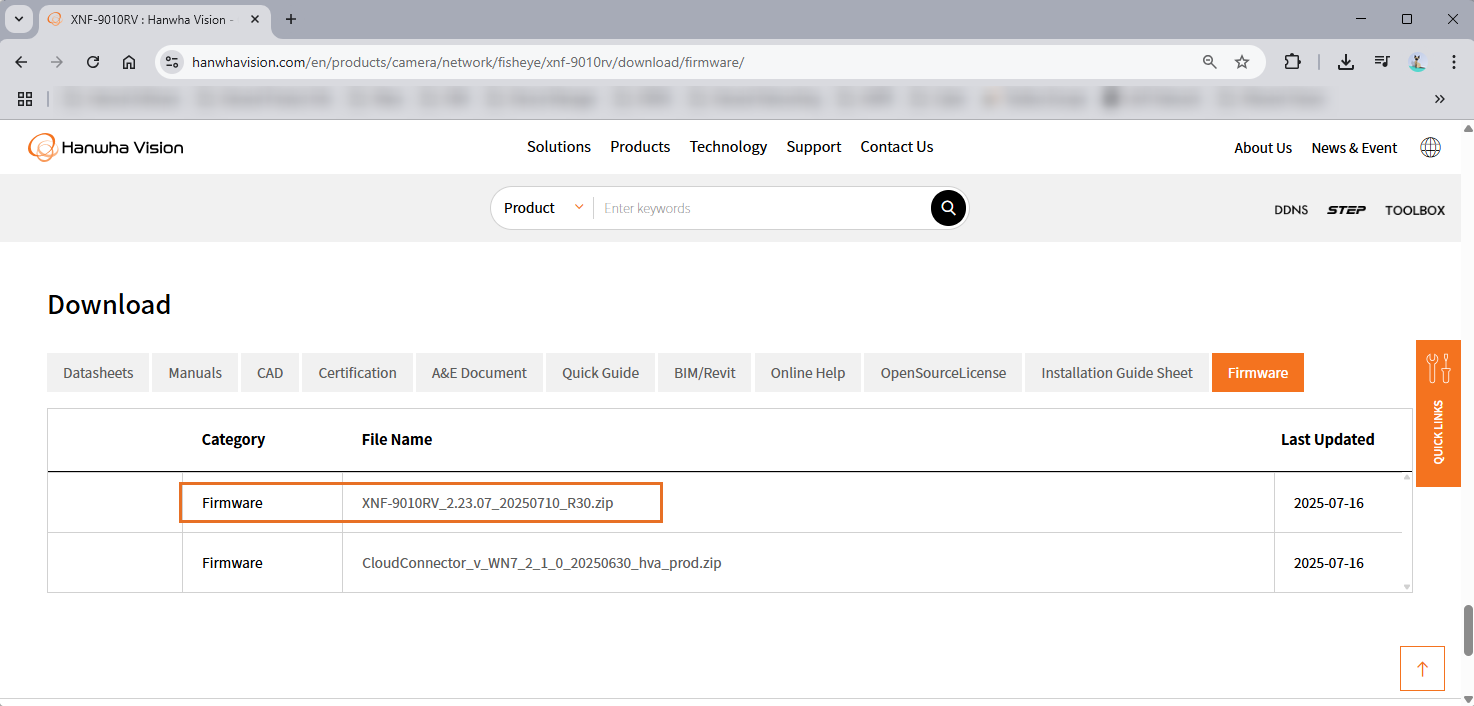Click the File Name column header
This screenshot has width=1474, height=706.
[x=397, y=439]
